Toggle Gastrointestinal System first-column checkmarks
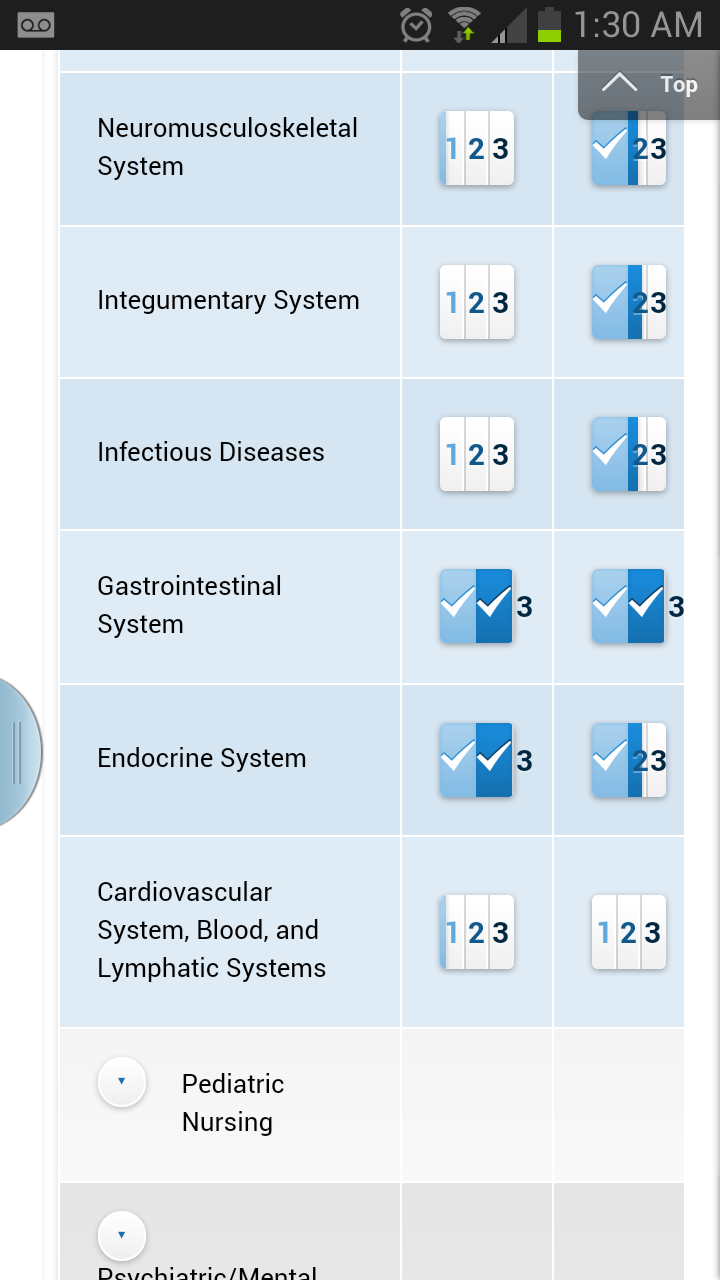720x1280 pixels. click(x=477, y=606)
